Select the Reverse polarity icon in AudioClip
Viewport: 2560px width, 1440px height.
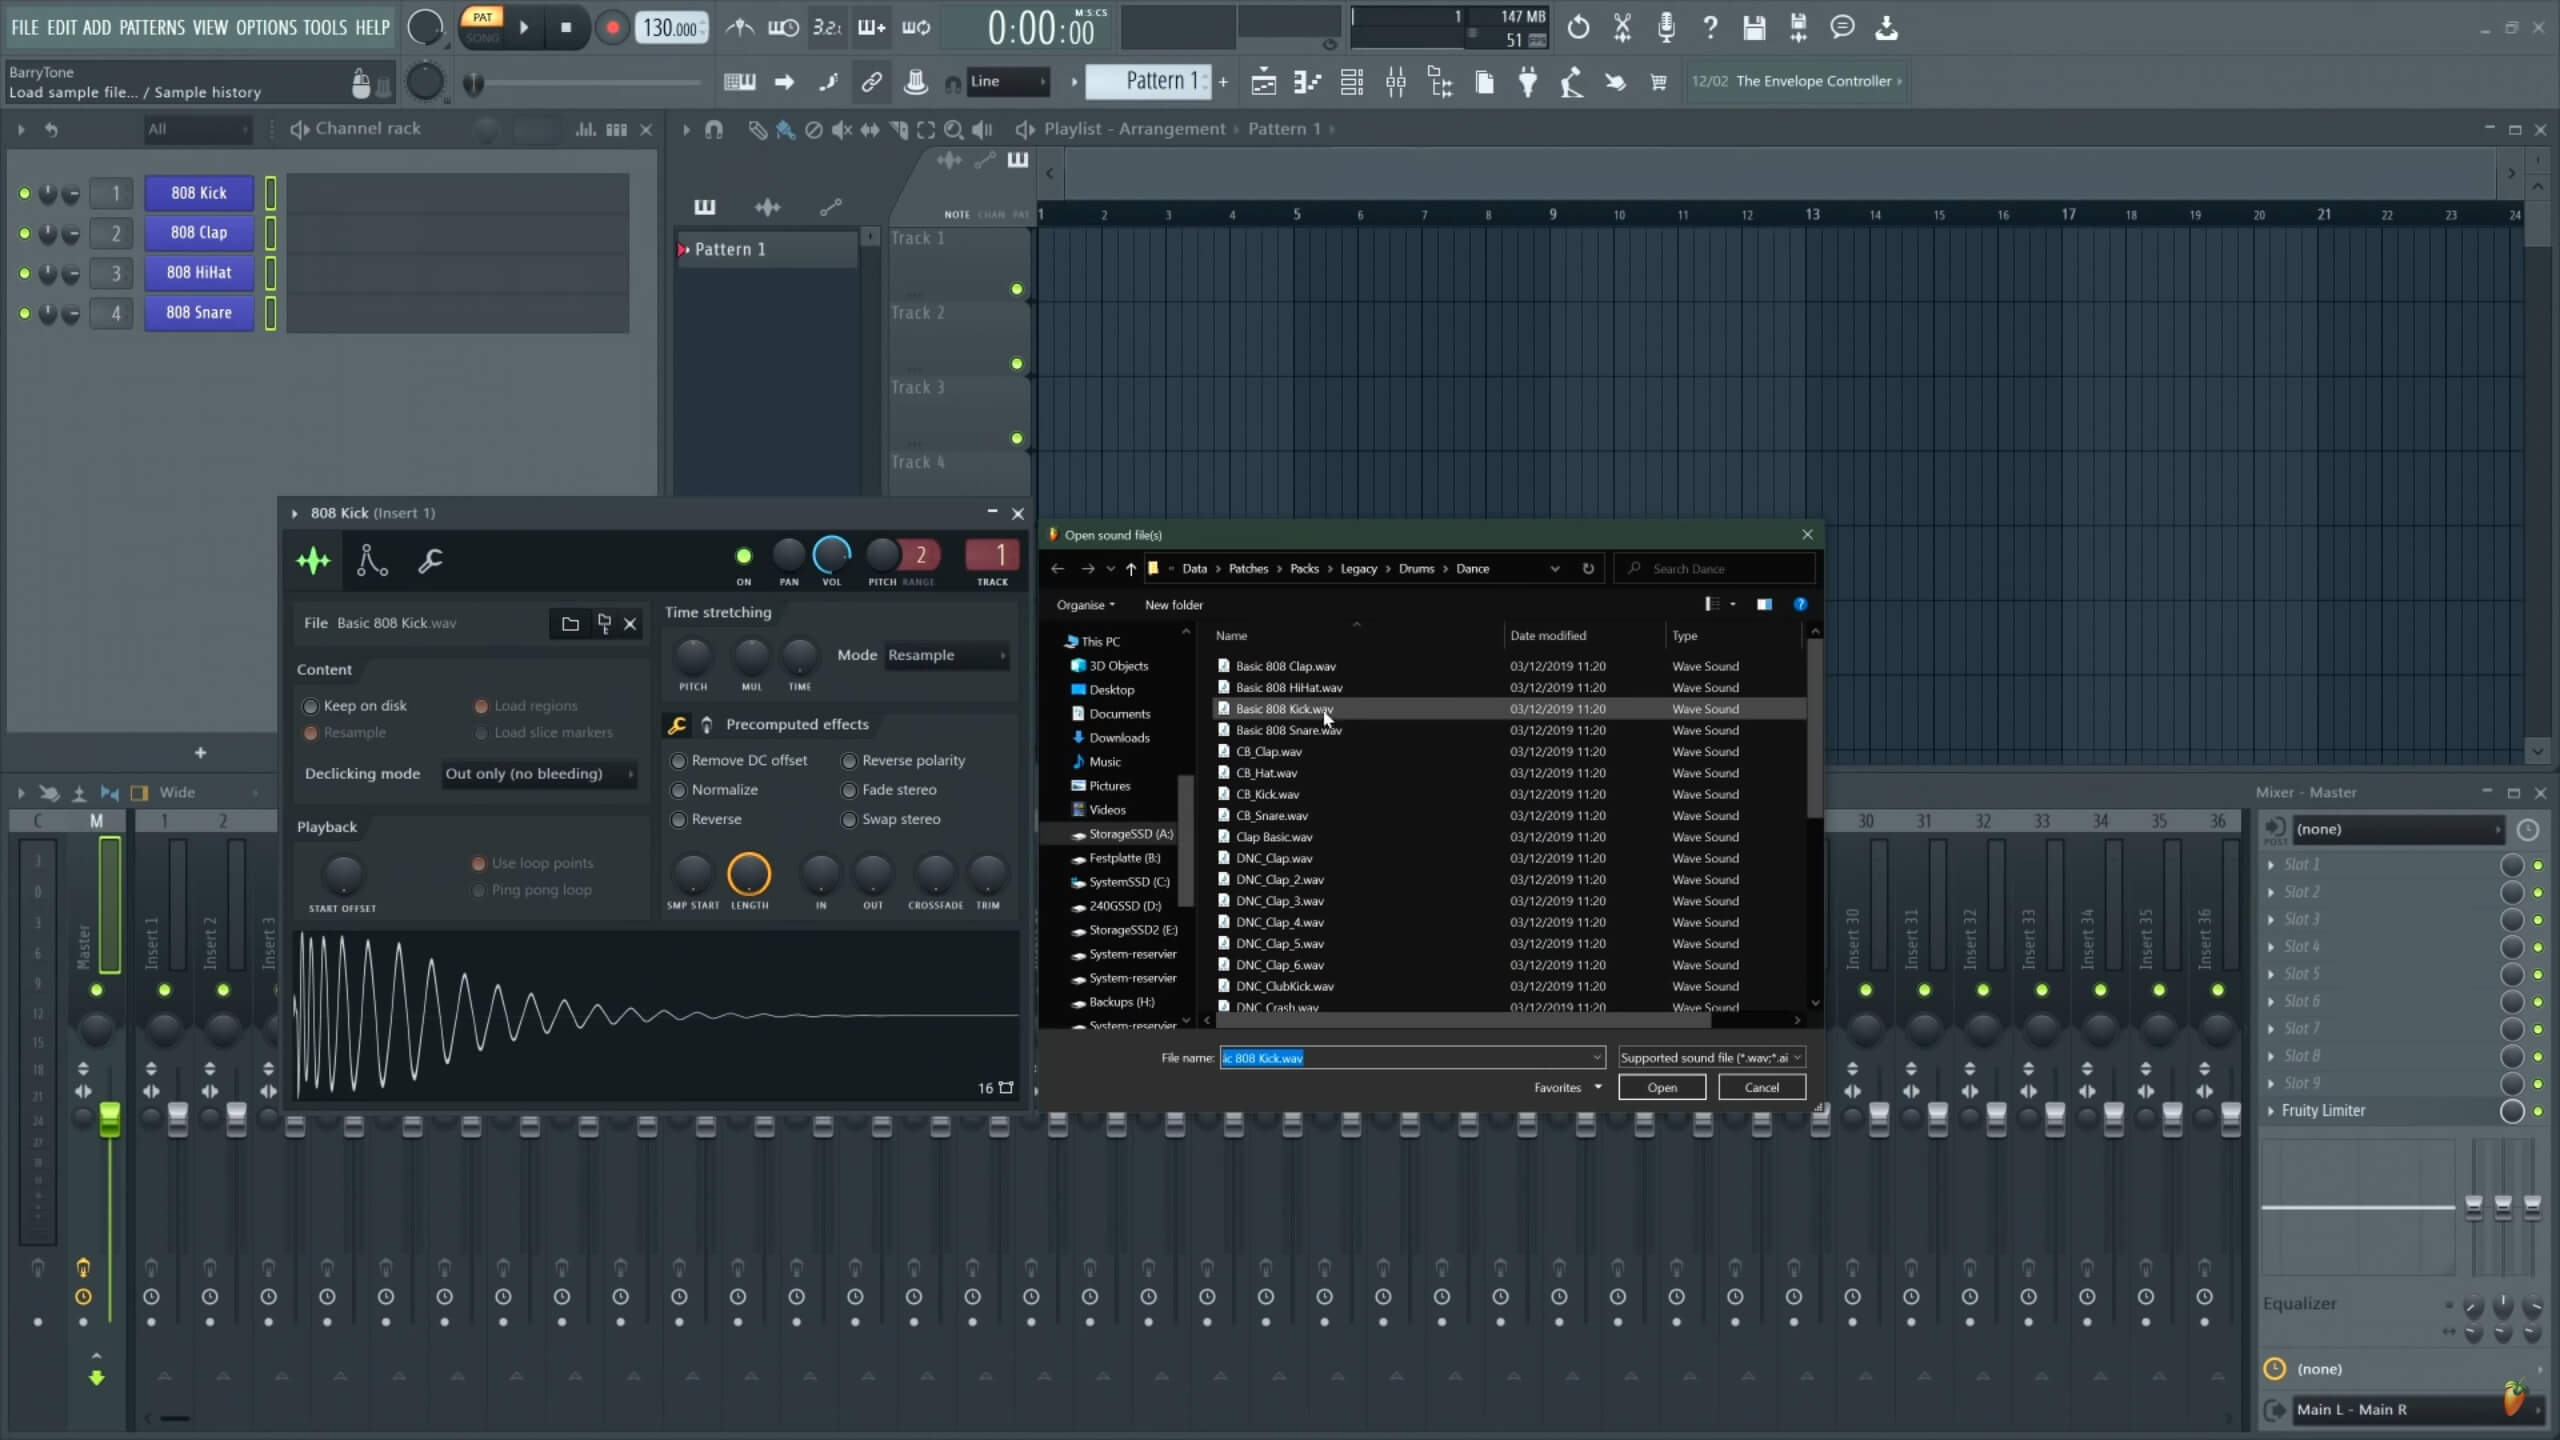pos(849,760)
